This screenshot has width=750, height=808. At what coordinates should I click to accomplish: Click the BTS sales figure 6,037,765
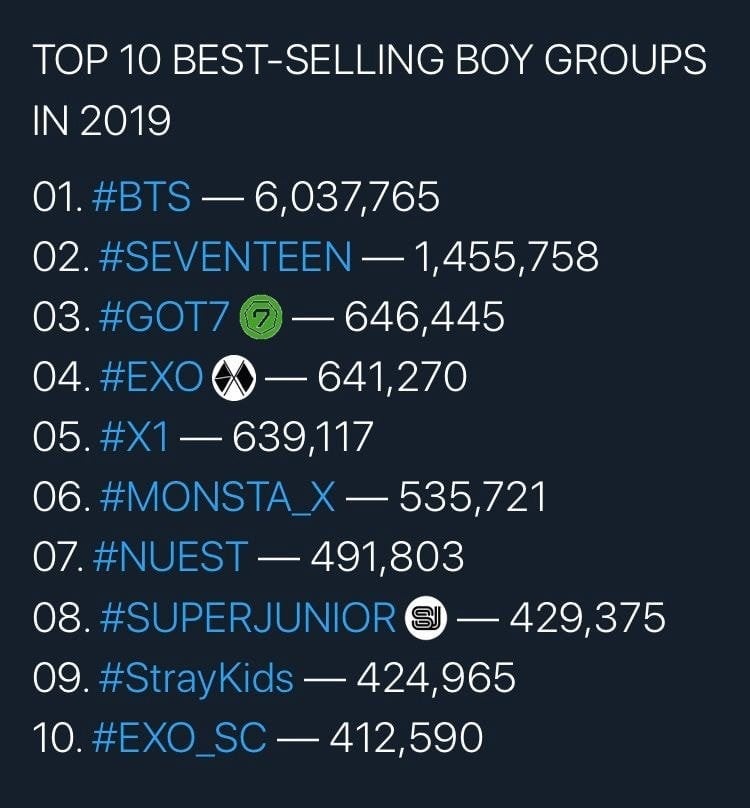(x=347, y=198)
